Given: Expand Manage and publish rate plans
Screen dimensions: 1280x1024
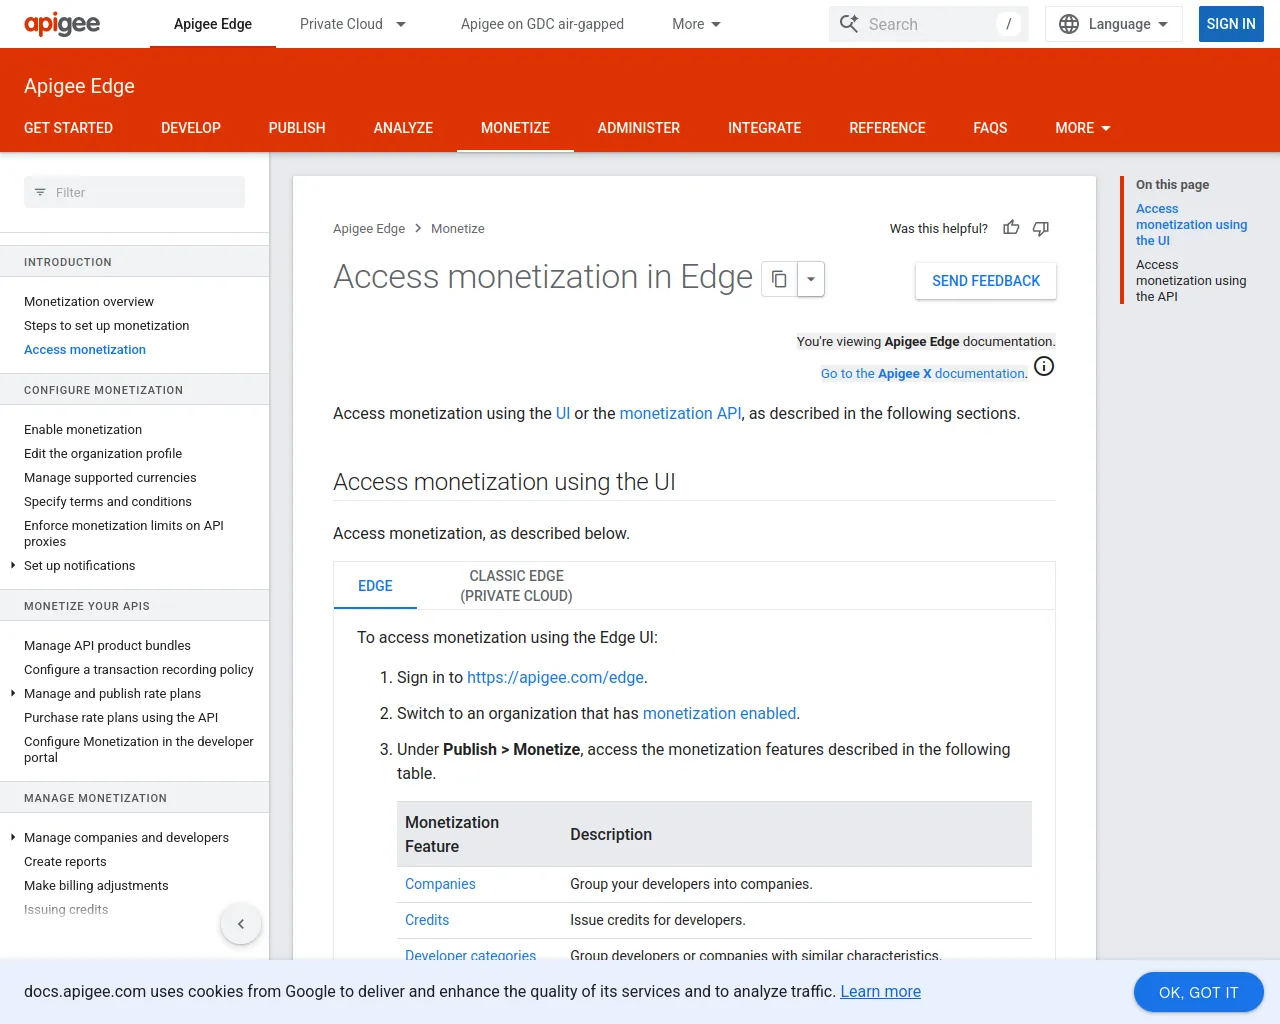Looking at the screenshot, I should pyautogui.click(x=12, y=694).
